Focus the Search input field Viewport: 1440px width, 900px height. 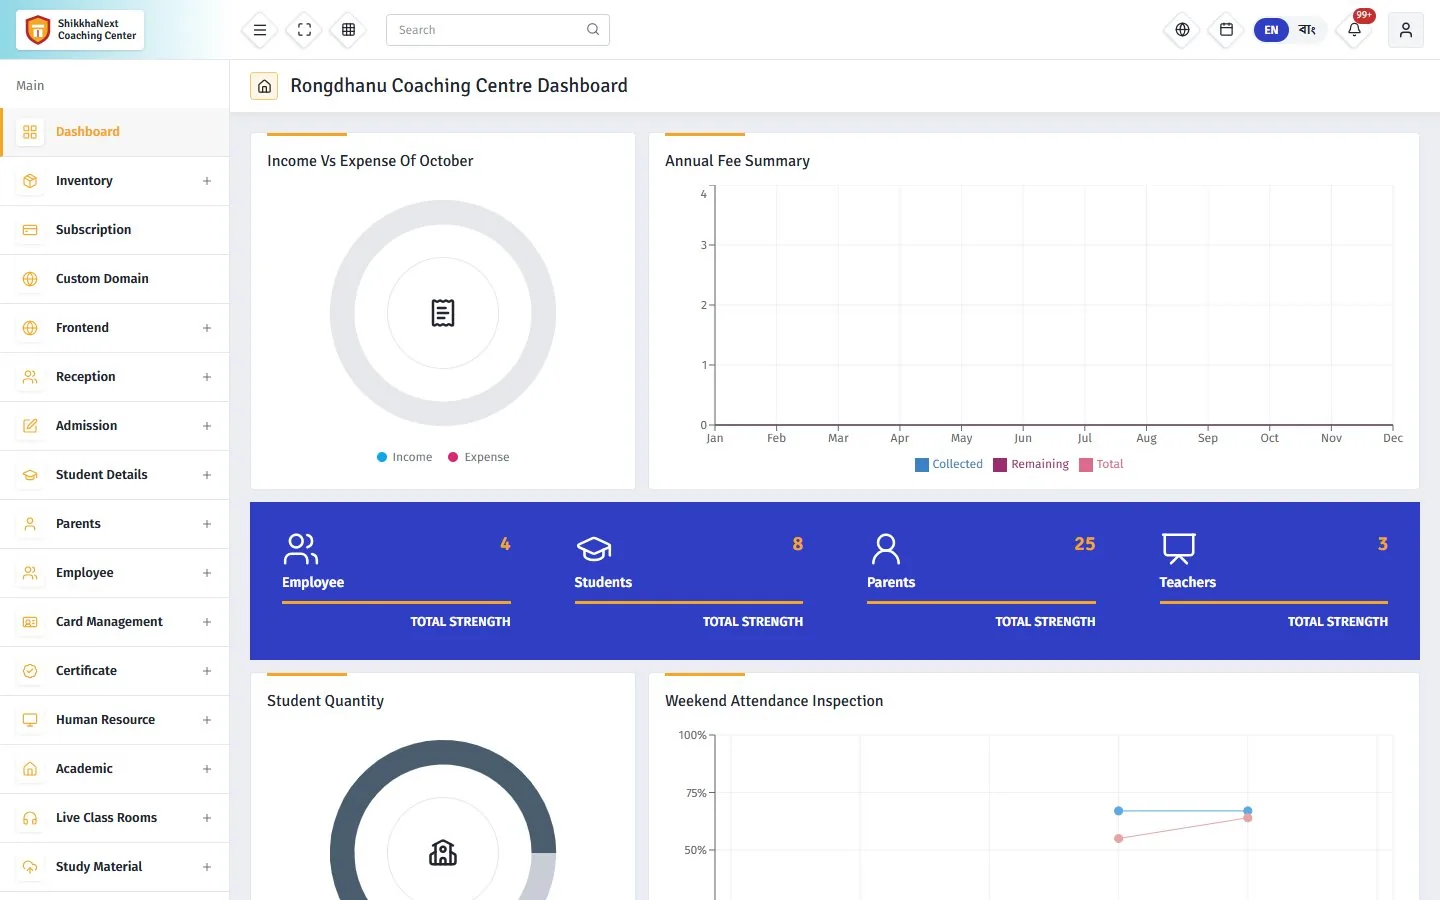498,30
